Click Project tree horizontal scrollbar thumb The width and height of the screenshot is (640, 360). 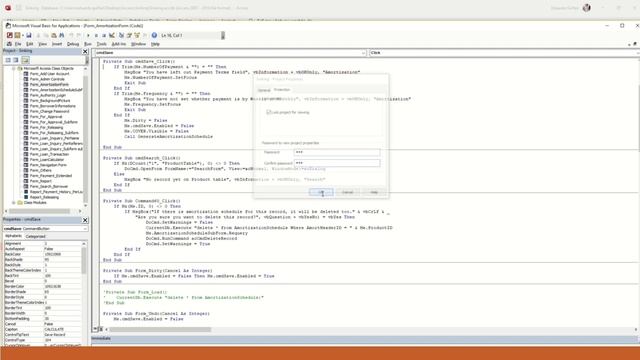click(40, 211)
